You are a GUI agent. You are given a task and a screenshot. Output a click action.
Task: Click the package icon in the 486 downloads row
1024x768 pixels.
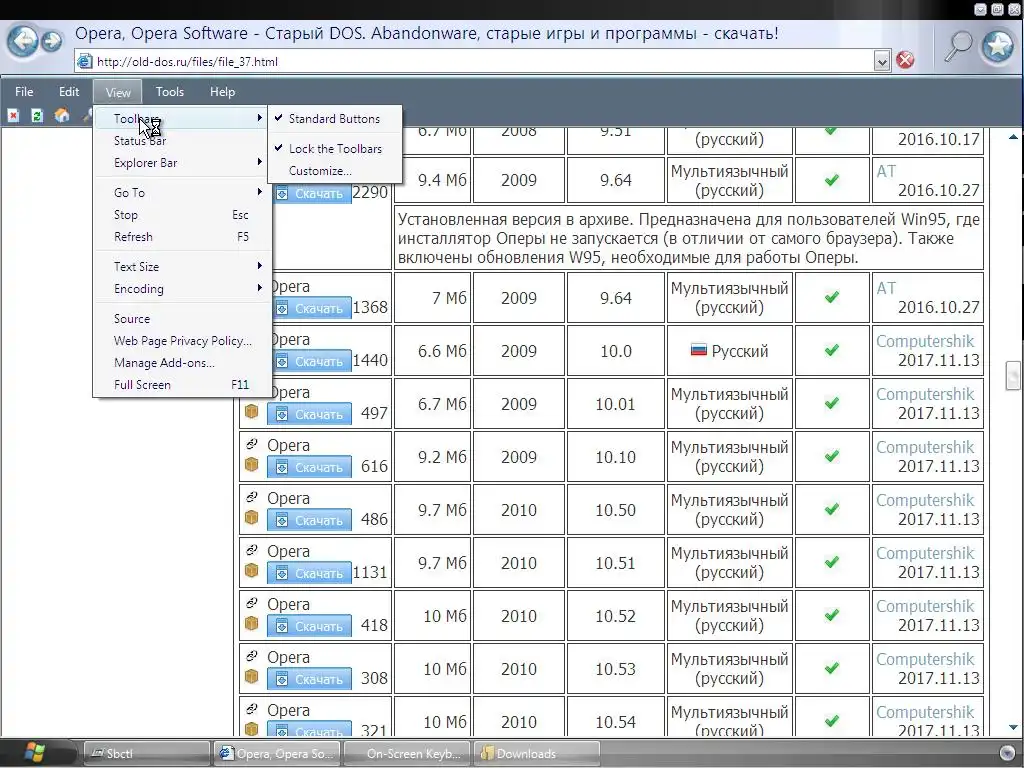pyautogui.click(x=251, y=518)
